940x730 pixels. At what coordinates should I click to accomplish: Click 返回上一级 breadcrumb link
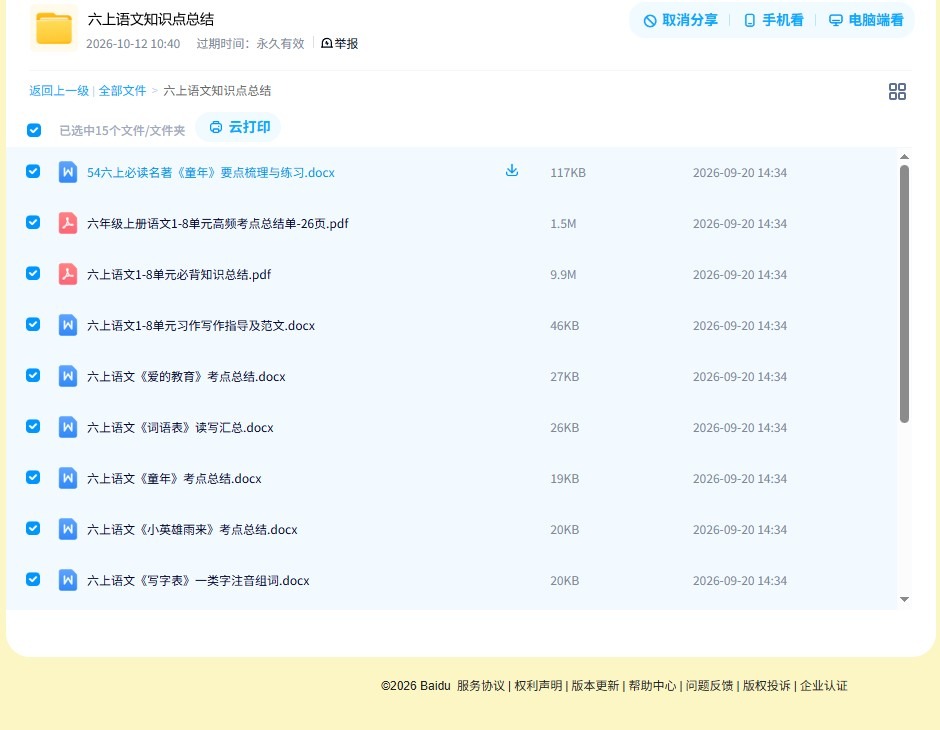pyautogui.click(x=59, y=91)
